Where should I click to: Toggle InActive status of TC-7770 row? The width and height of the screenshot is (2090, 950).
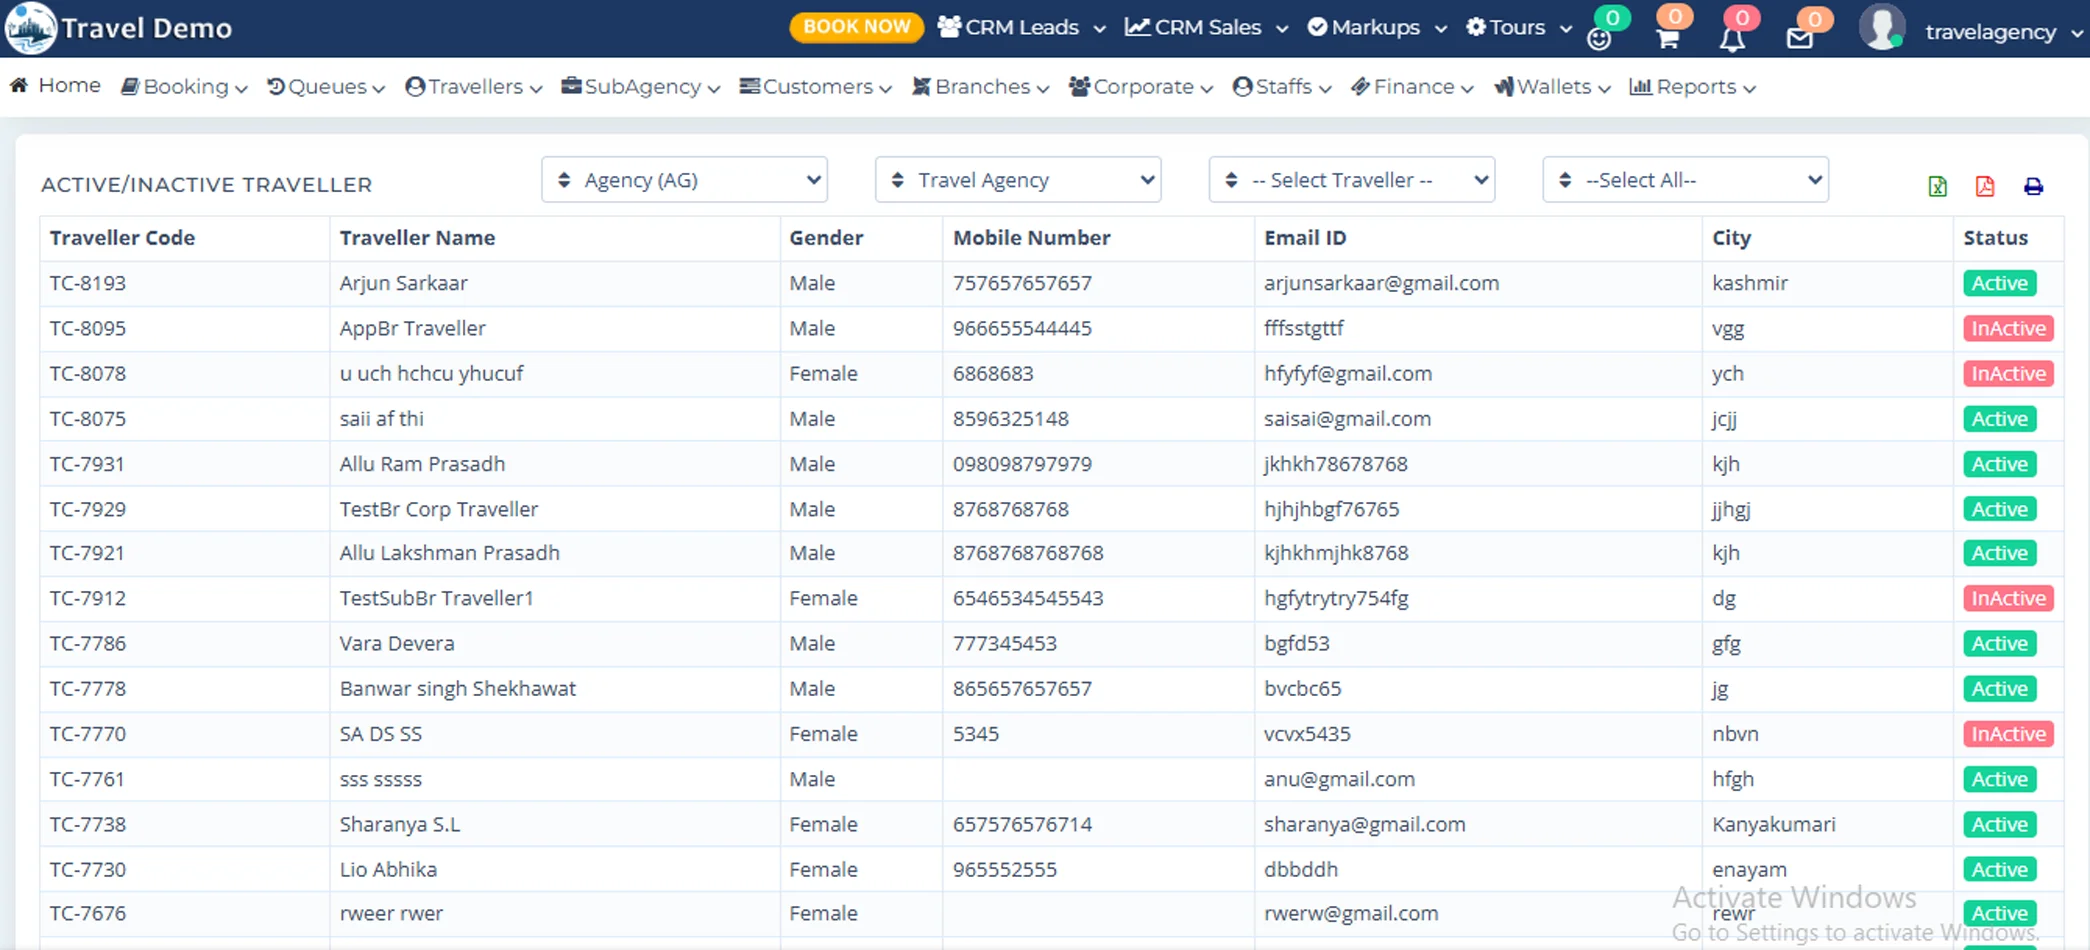click(2007, 734)
